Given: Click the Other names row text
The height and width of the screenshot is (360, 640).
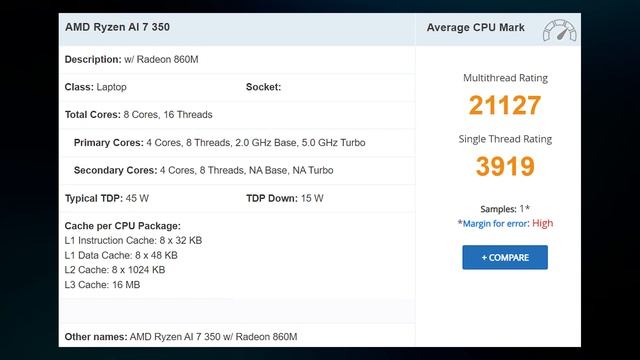Looking at the screenshot, I should click(181, 337).
